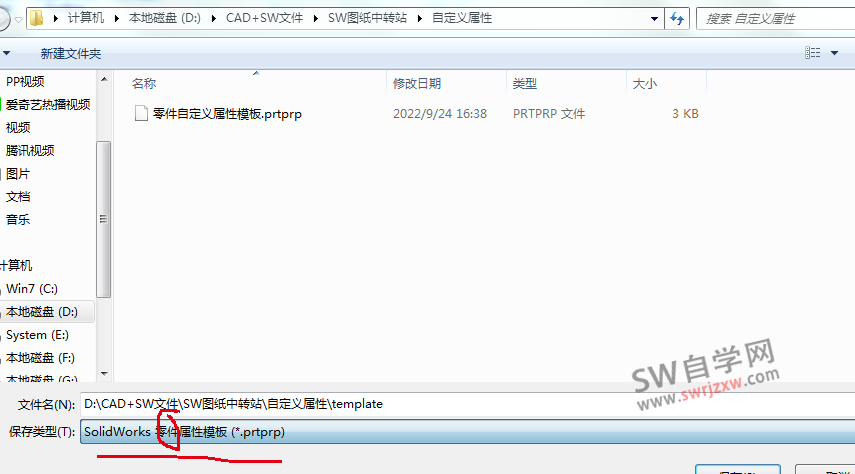Click the date 2022/9/24 16:38
Viewport: 855px width, 474px height.
pyautogui.click(x=440, y=113)
